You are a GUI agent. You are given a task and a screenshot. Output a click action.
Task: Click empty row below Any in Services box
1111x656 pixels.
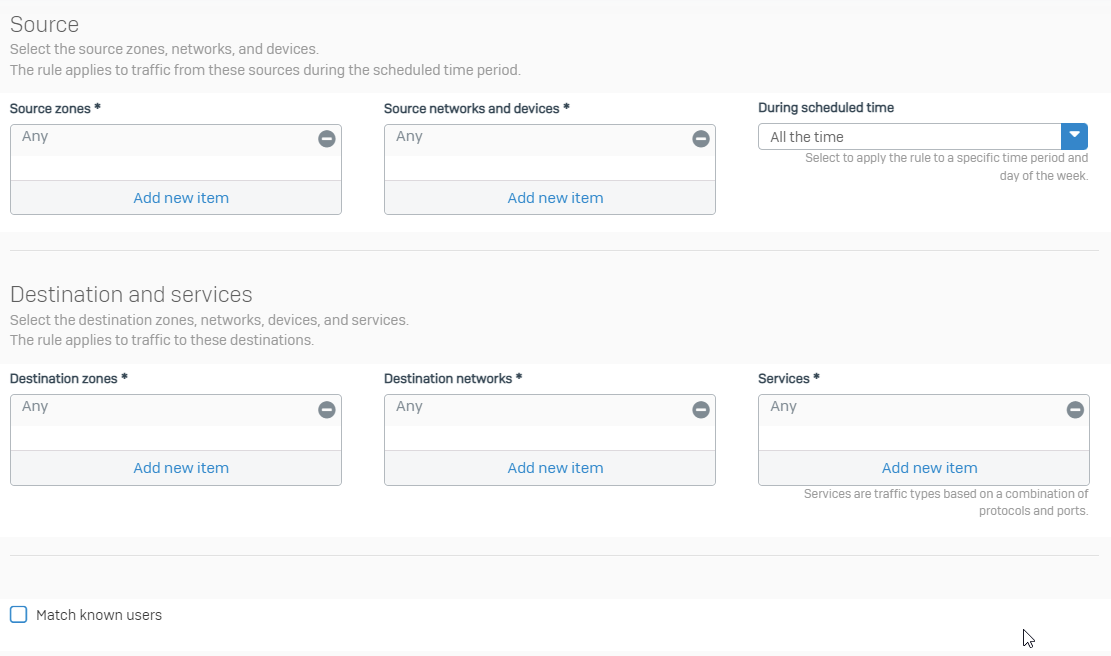[x=923, y=438]
